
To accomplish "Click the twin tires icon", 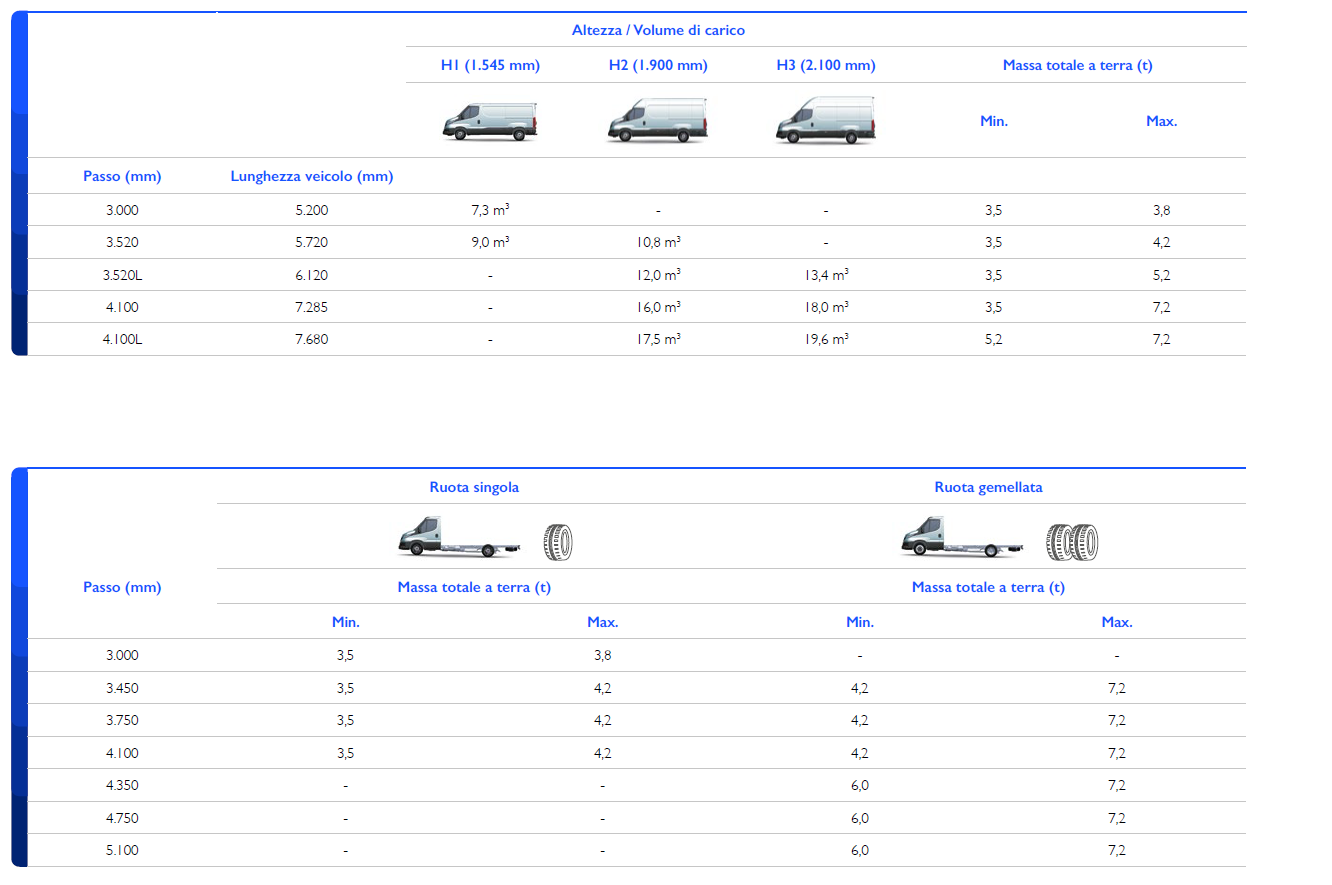I will pyautogui.click(x=1072, y=541).
